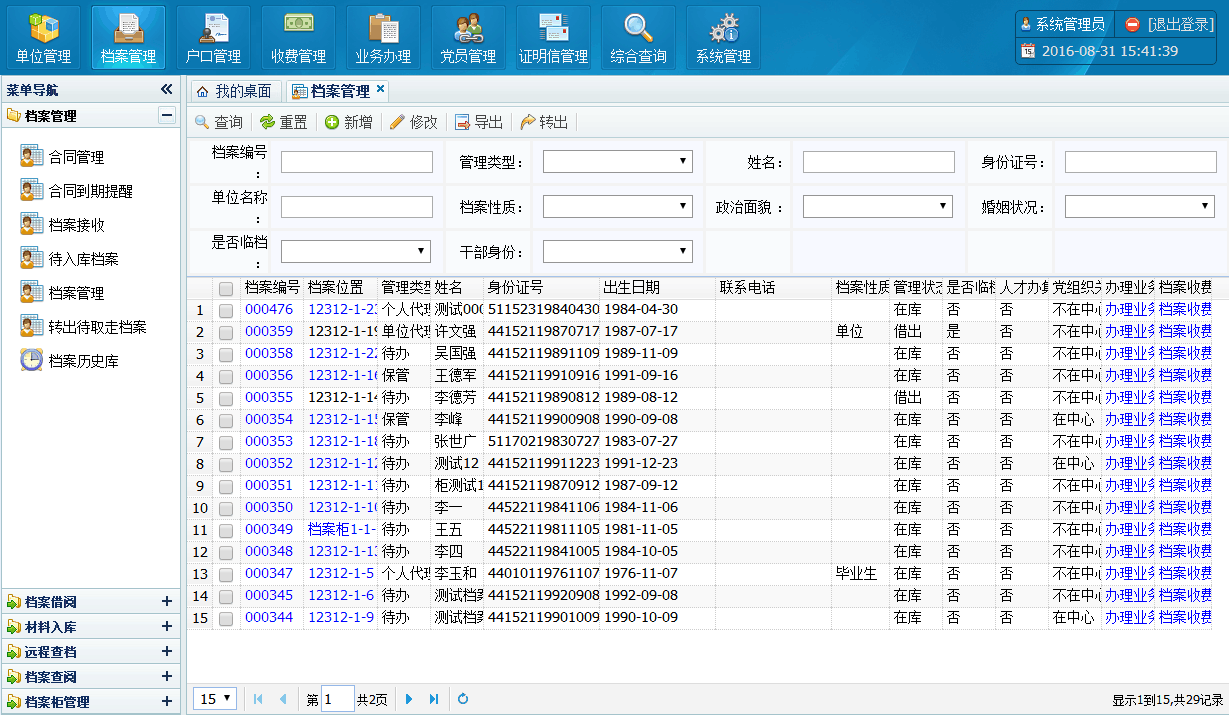Open the 收费管理 module icon
This screenshot has height=715, width=1229.
pyautogui.click(x=298, y=38)
